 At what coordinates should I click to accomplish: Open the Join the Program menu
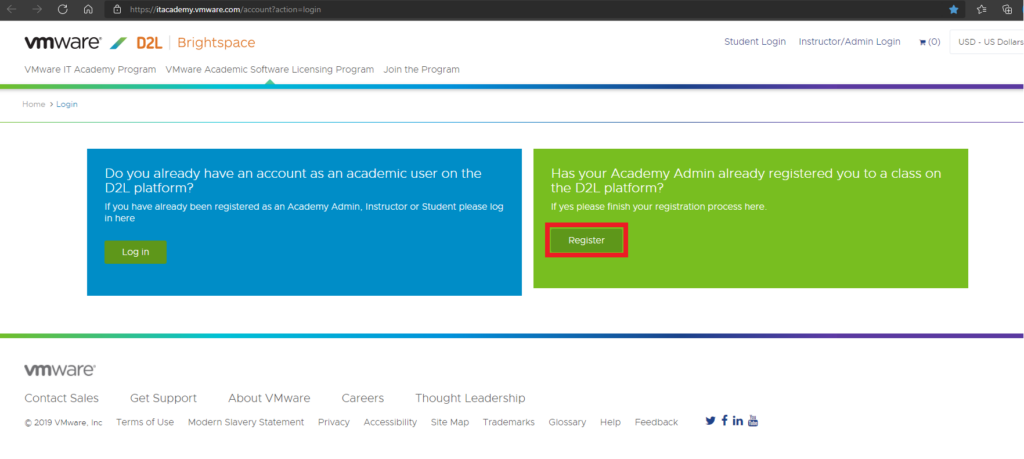coord(421,69)
